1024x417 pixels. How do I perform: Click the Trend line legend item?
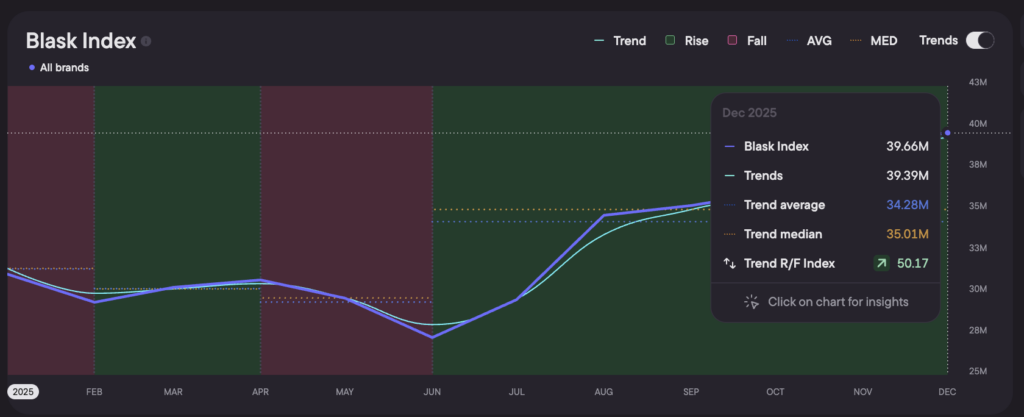pyautogui.click(x=619, y=41)
